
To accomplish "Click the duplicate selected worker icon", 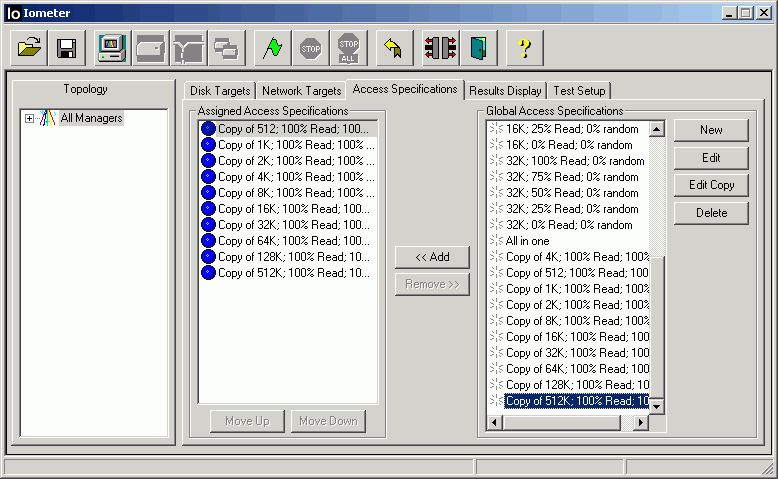I will (x=227, y=48).
